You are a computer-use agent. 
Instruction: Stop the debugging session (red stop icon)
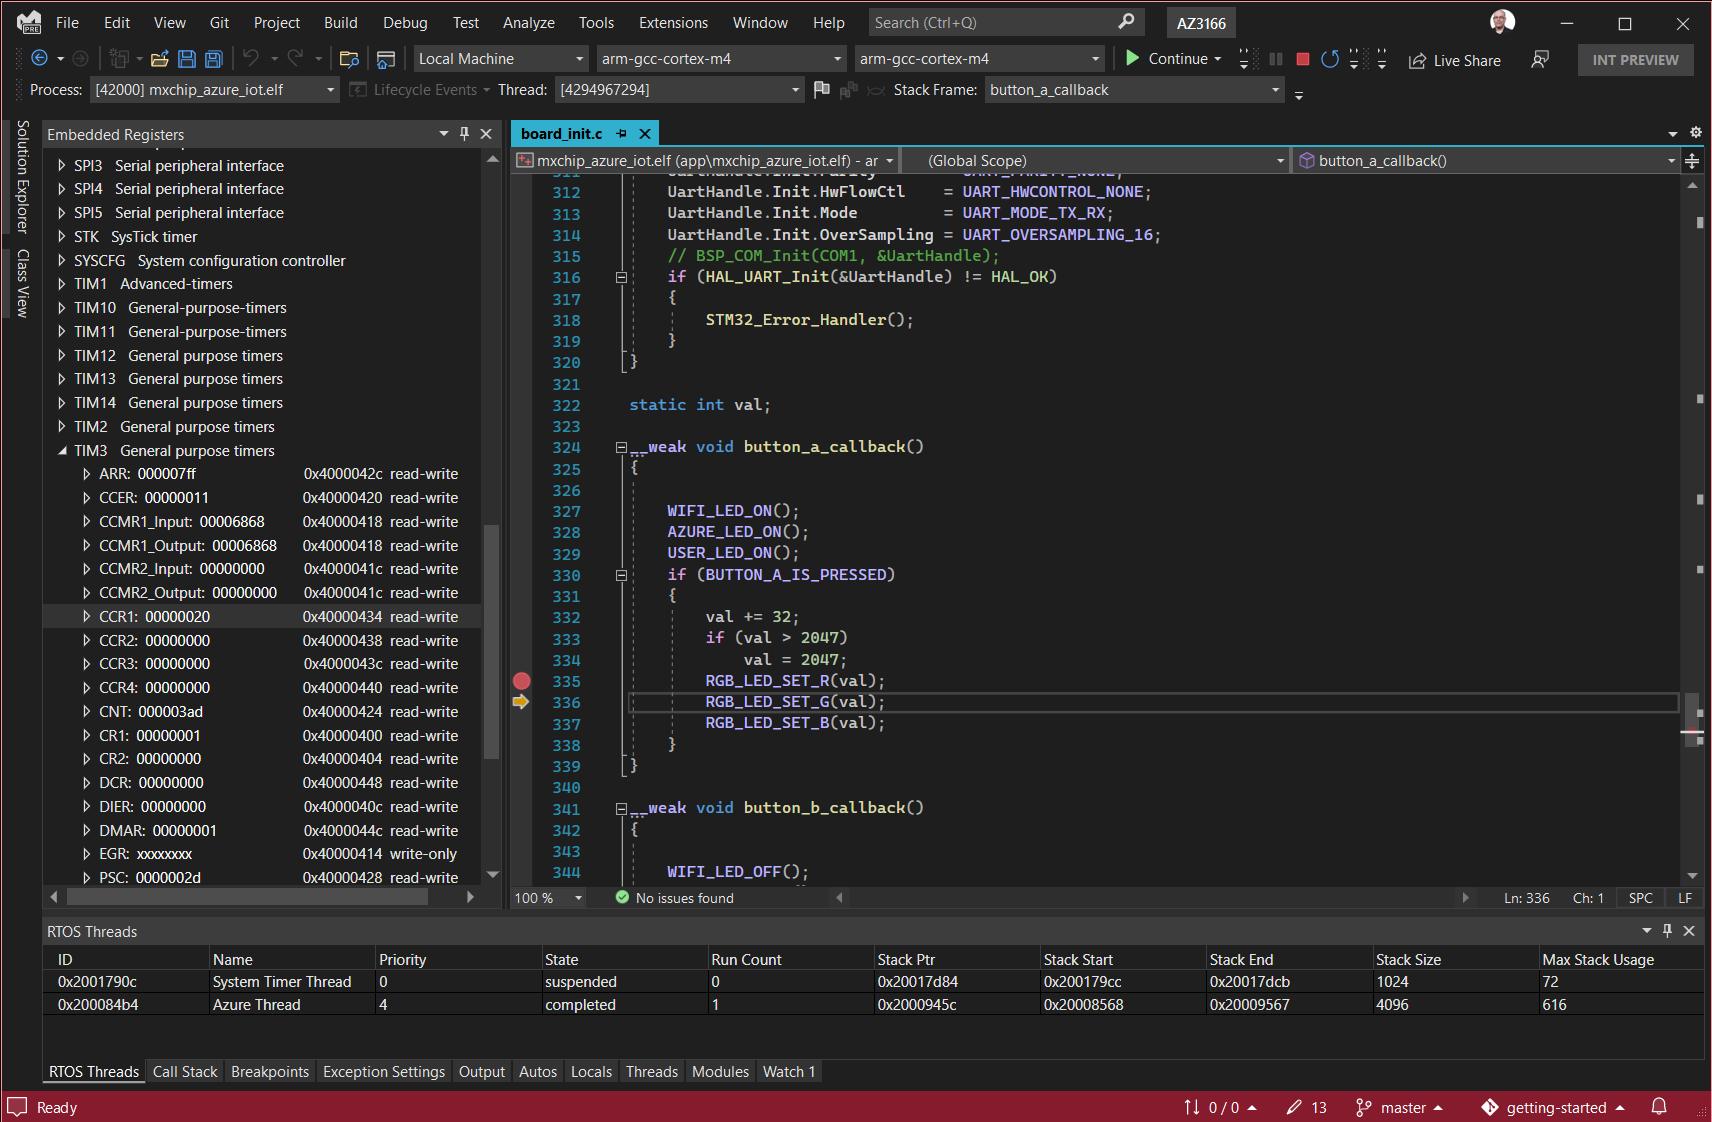[x=1302, y=59]
